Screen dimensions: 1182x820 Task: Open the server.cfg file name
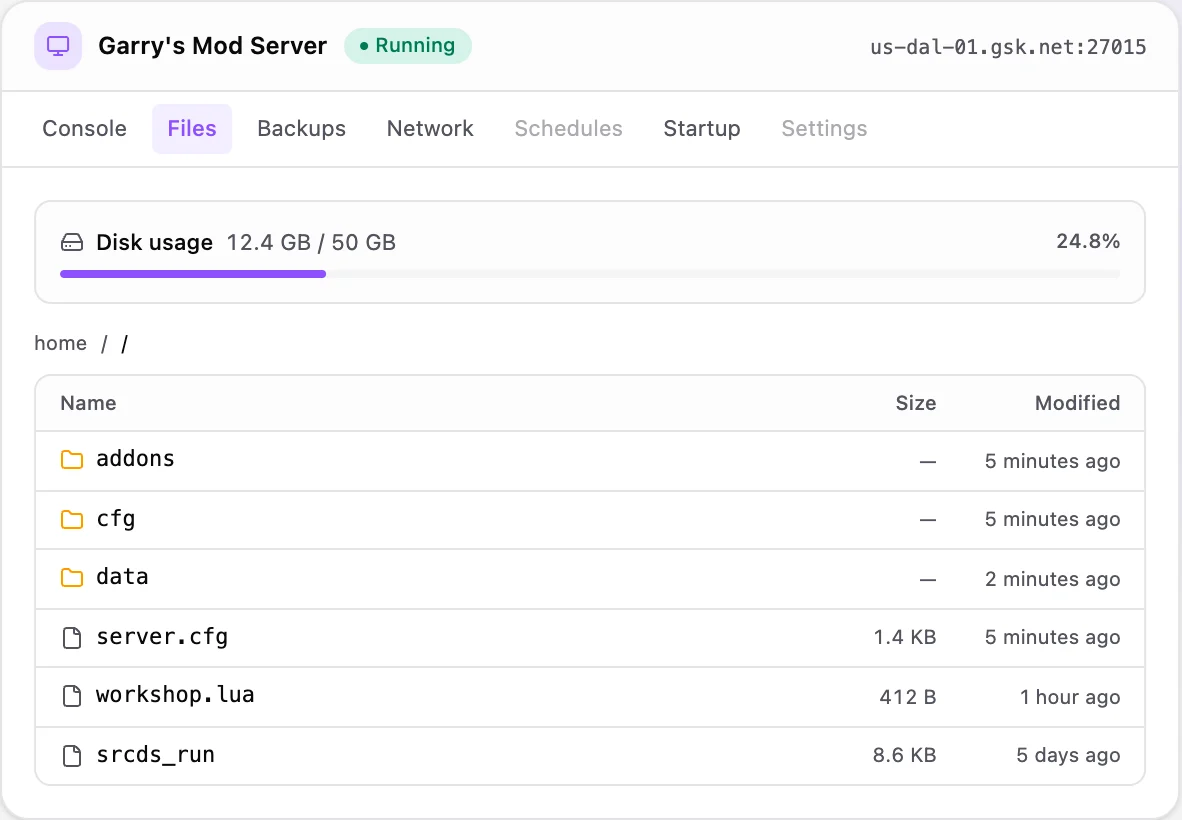click(x=162, y=638)
